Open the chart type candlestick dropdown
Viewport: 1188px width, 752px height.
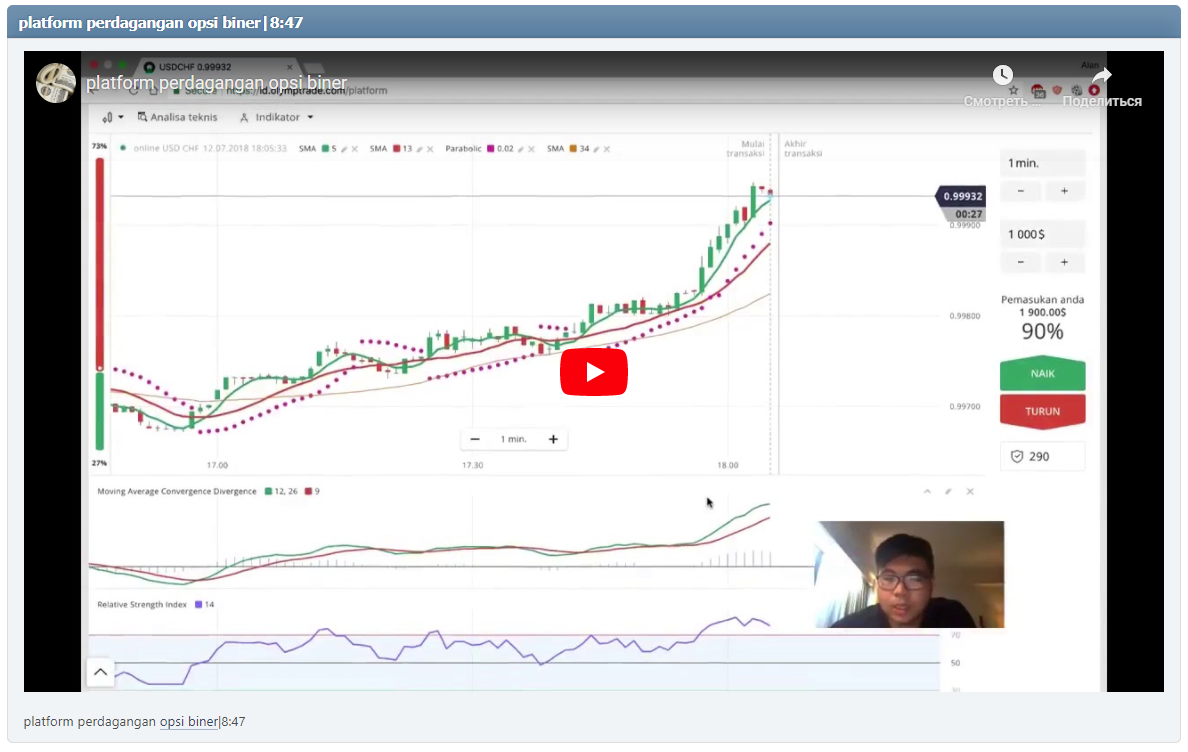pyautogui.click(x=112, y=117)
